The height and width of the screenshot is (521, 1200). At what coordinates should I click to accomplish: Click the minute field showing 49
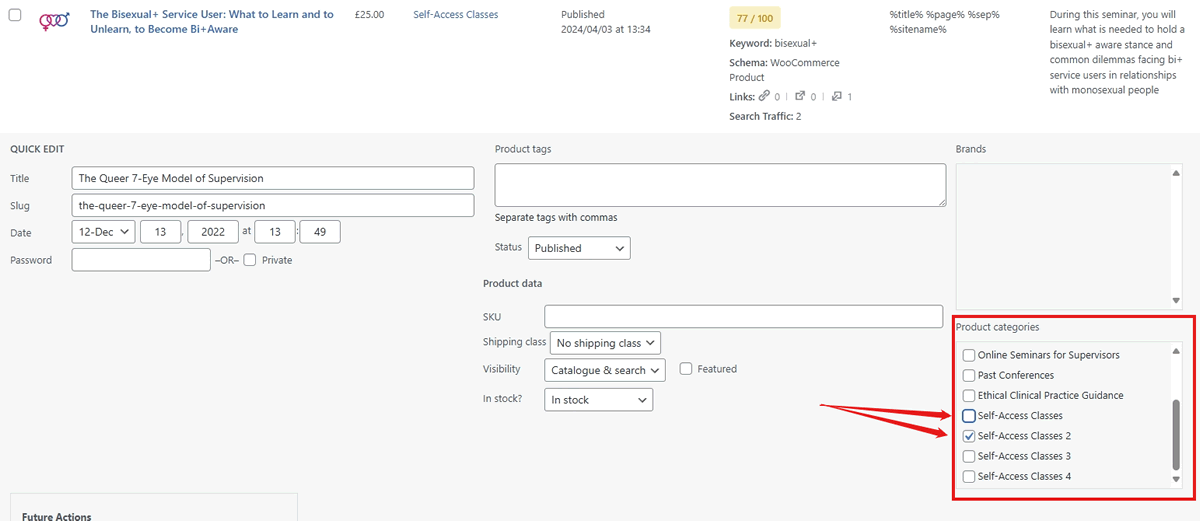[320, 232]
